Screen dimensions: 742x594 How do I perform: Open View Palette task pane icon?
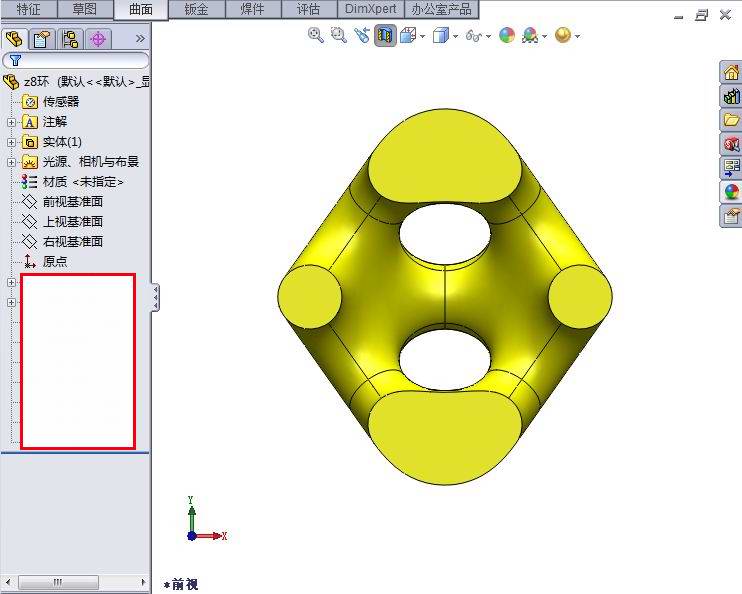[x=731, y=168]
